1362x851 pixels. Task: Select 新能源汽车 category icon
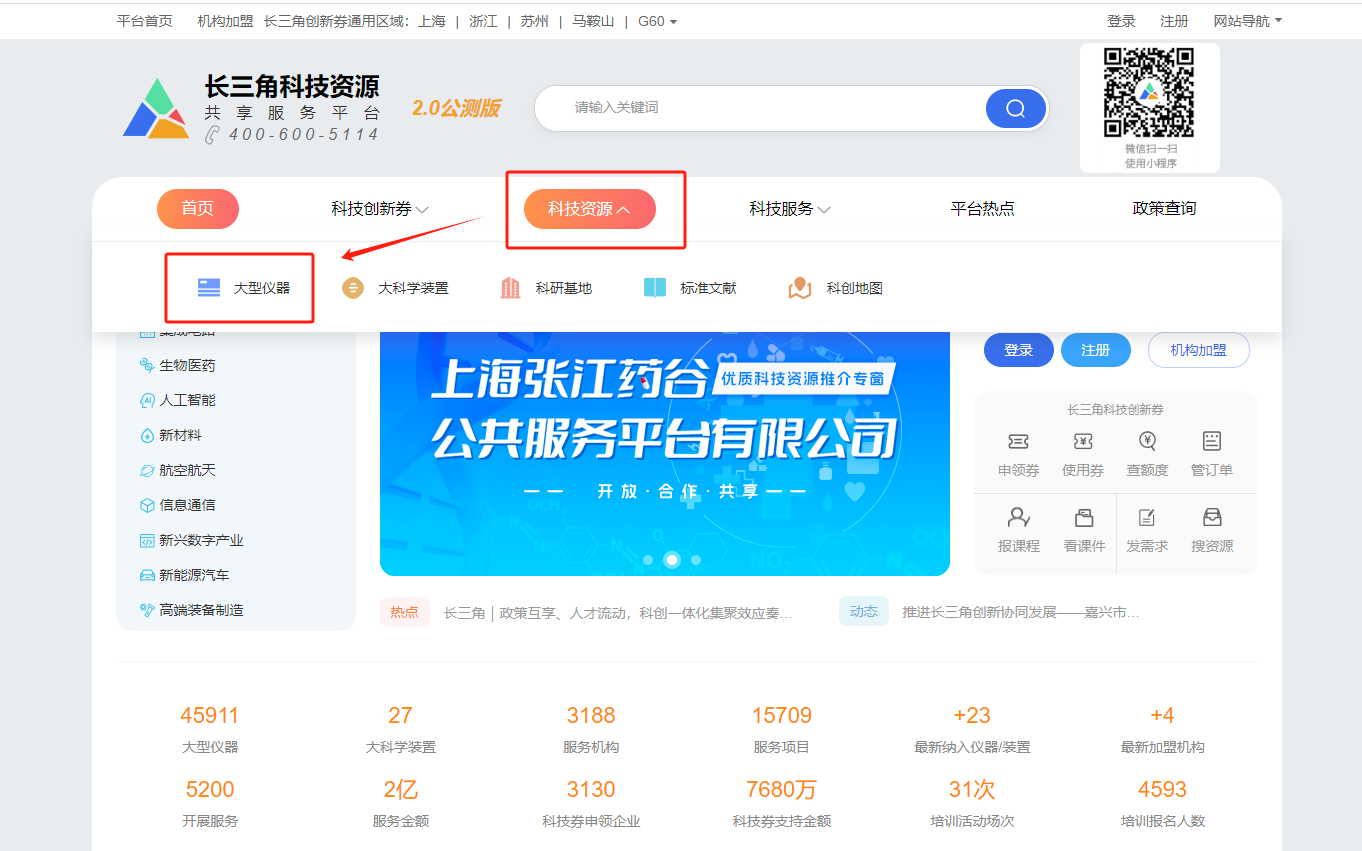pyautogui.click(x=147, y=575)
